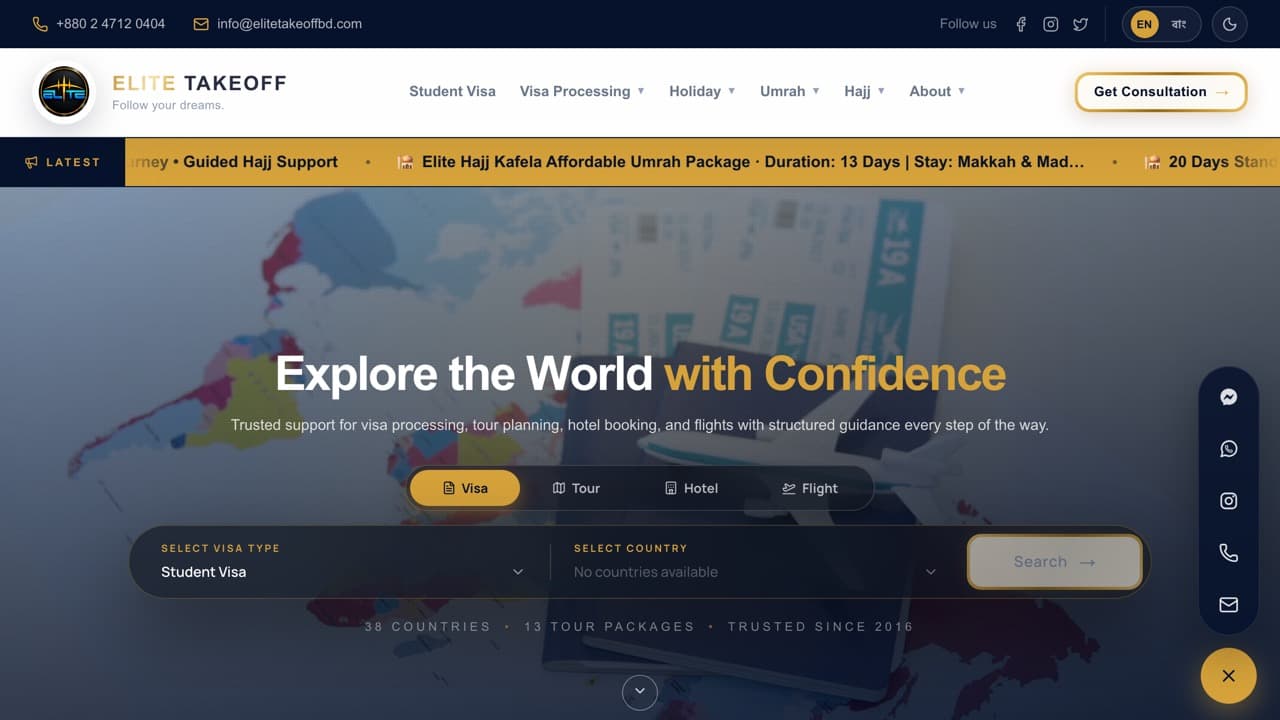Select the Flight search tab
Screen dimensions: 1280x720
tap(810, 488)
